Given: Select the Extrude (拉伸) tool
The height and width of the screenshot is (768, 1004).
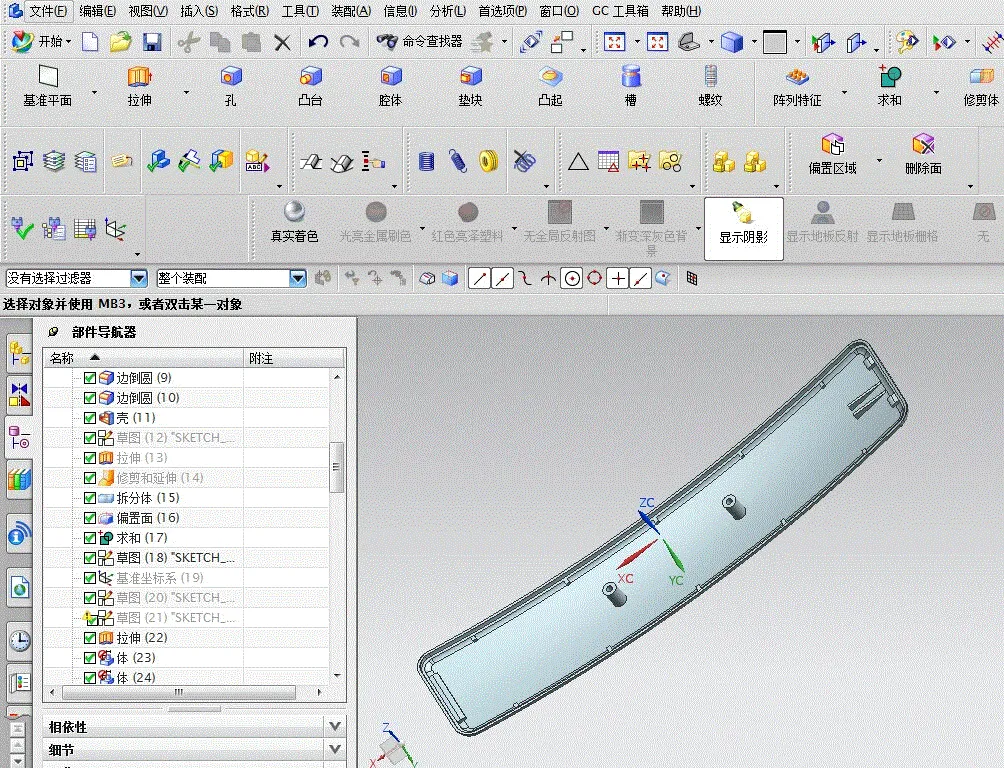Looking at the screenshot, I should [x=139, y=86].
